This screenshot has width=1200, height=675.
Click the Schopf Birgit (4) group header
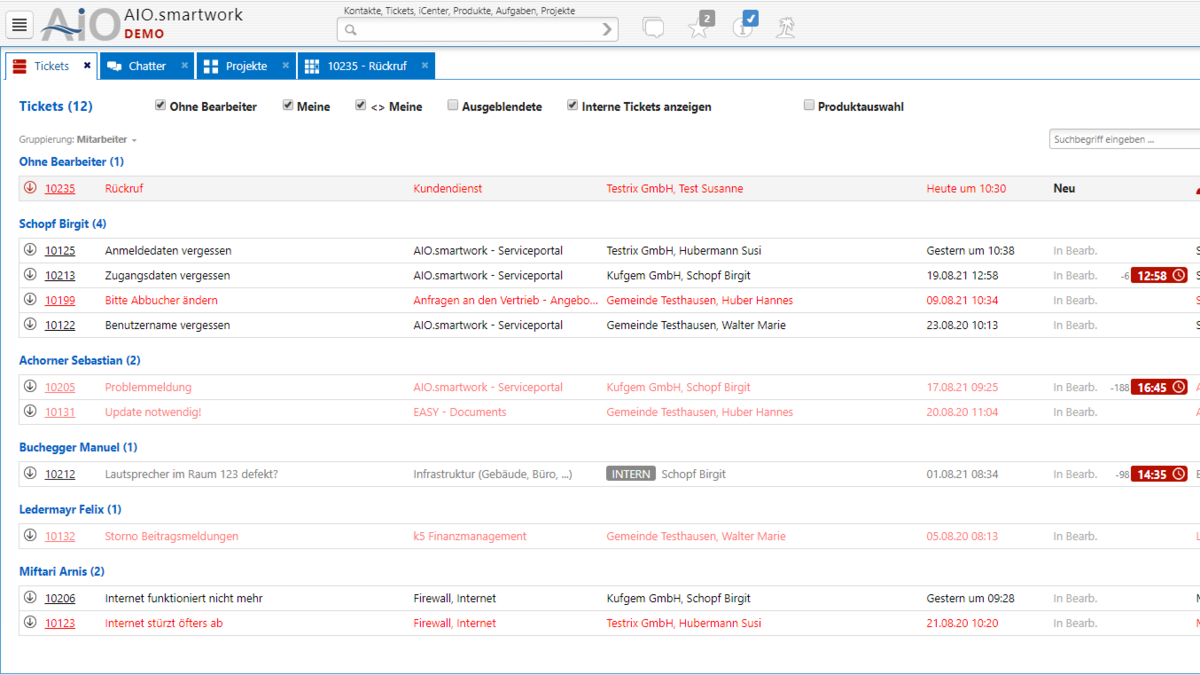pos(62,224)
